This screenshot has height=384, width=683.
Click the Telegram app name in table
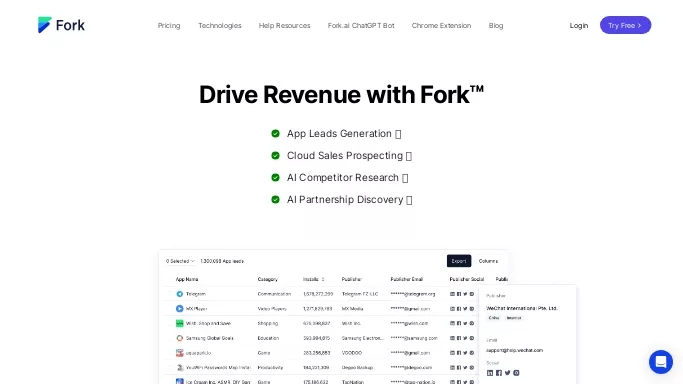pyautogui.click(x=196, y=294)
